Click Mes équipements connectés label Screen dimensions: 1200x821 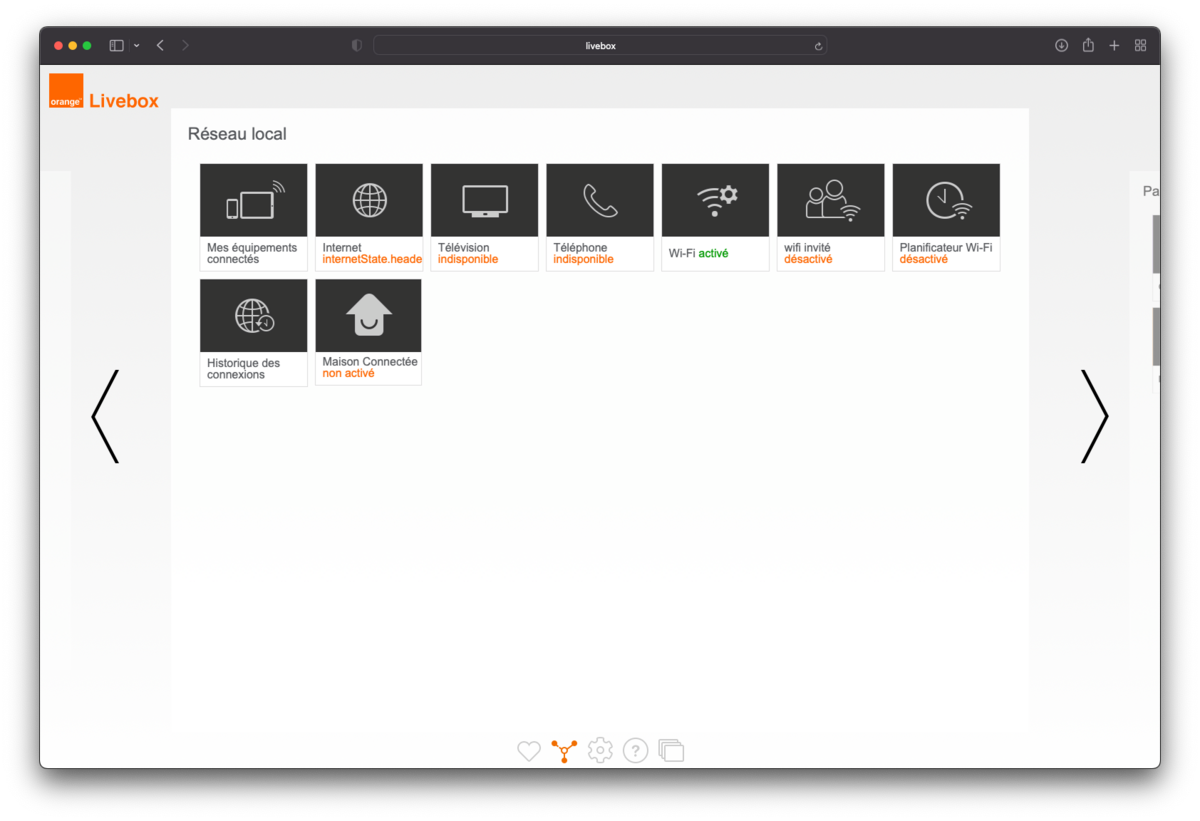click(252, 254)
